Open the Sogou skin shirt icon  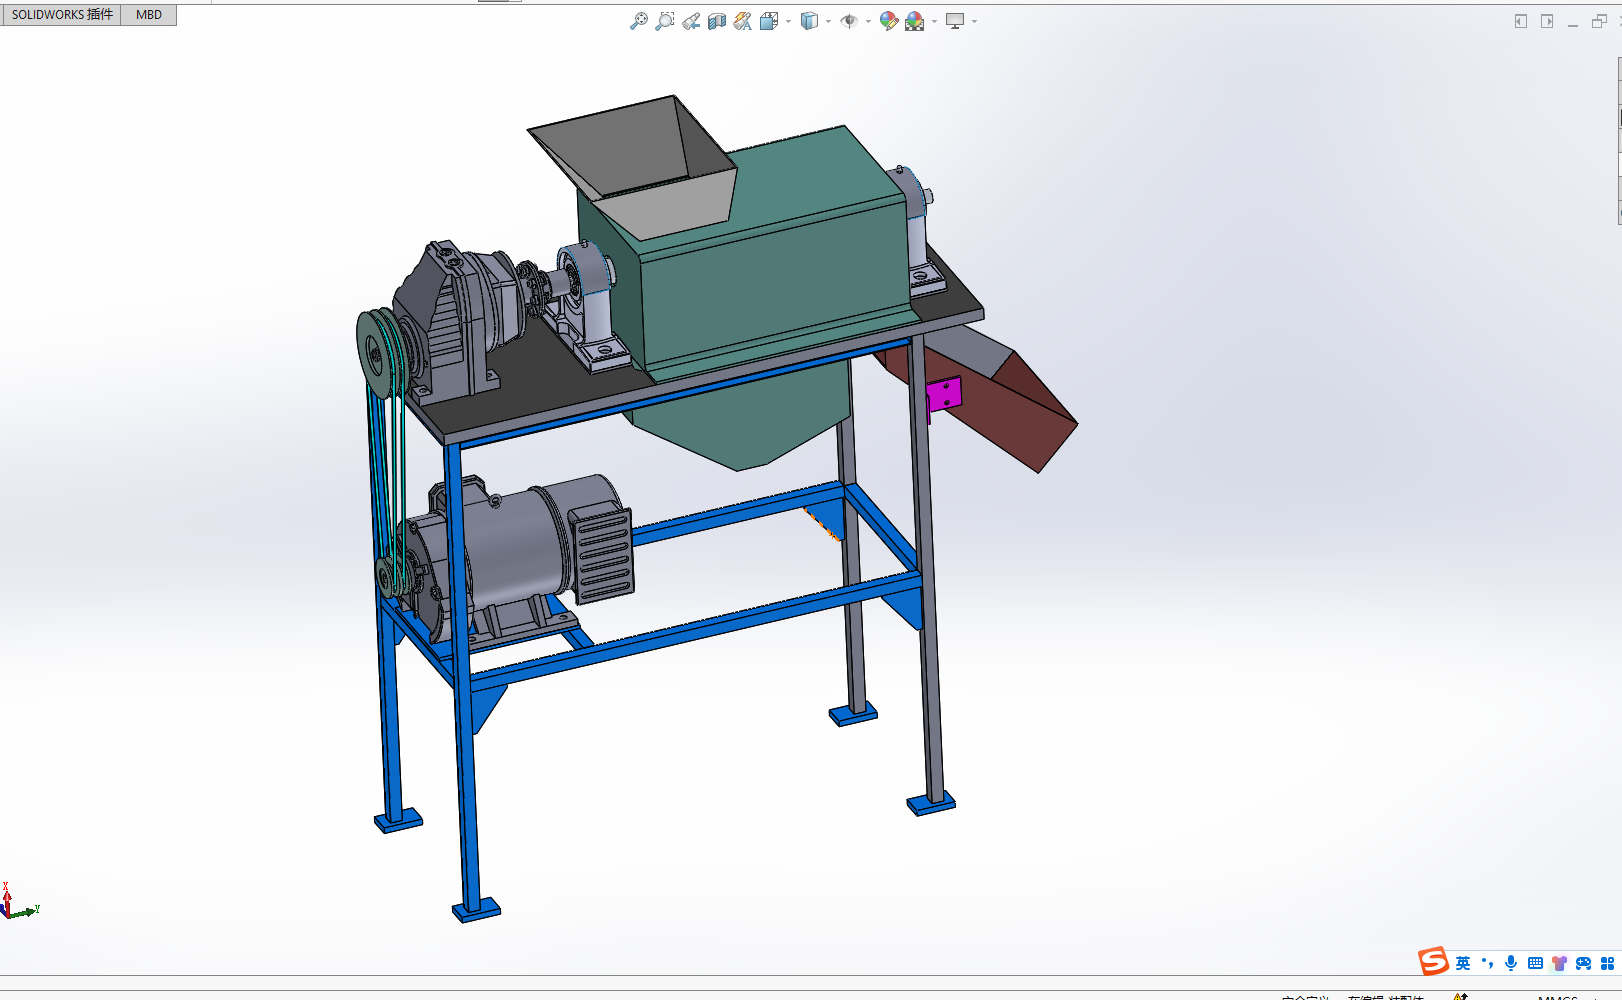[x=1559, y=963]
